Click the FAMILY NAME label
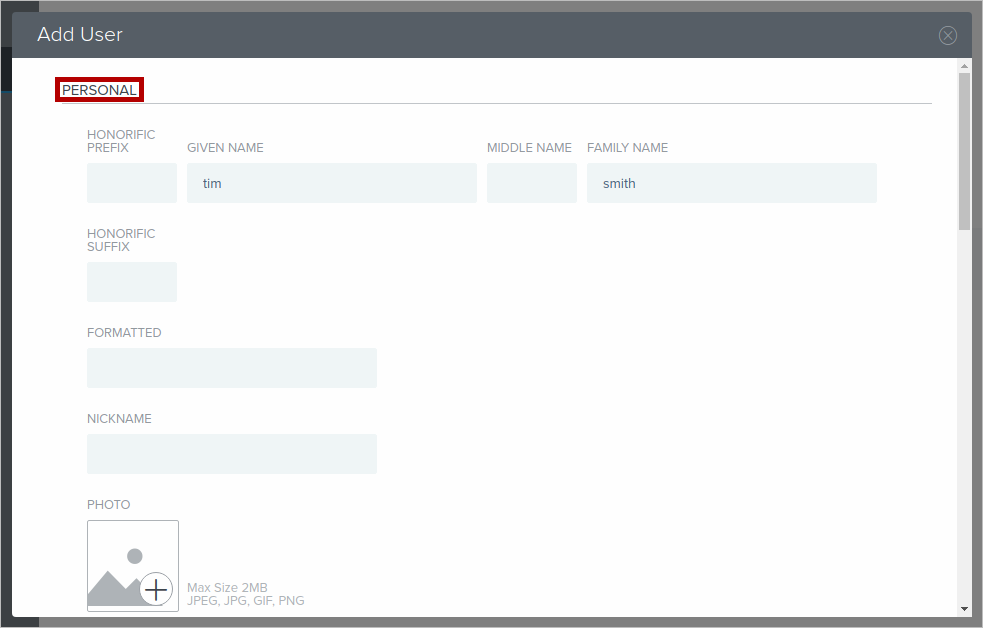 point(627,148)
